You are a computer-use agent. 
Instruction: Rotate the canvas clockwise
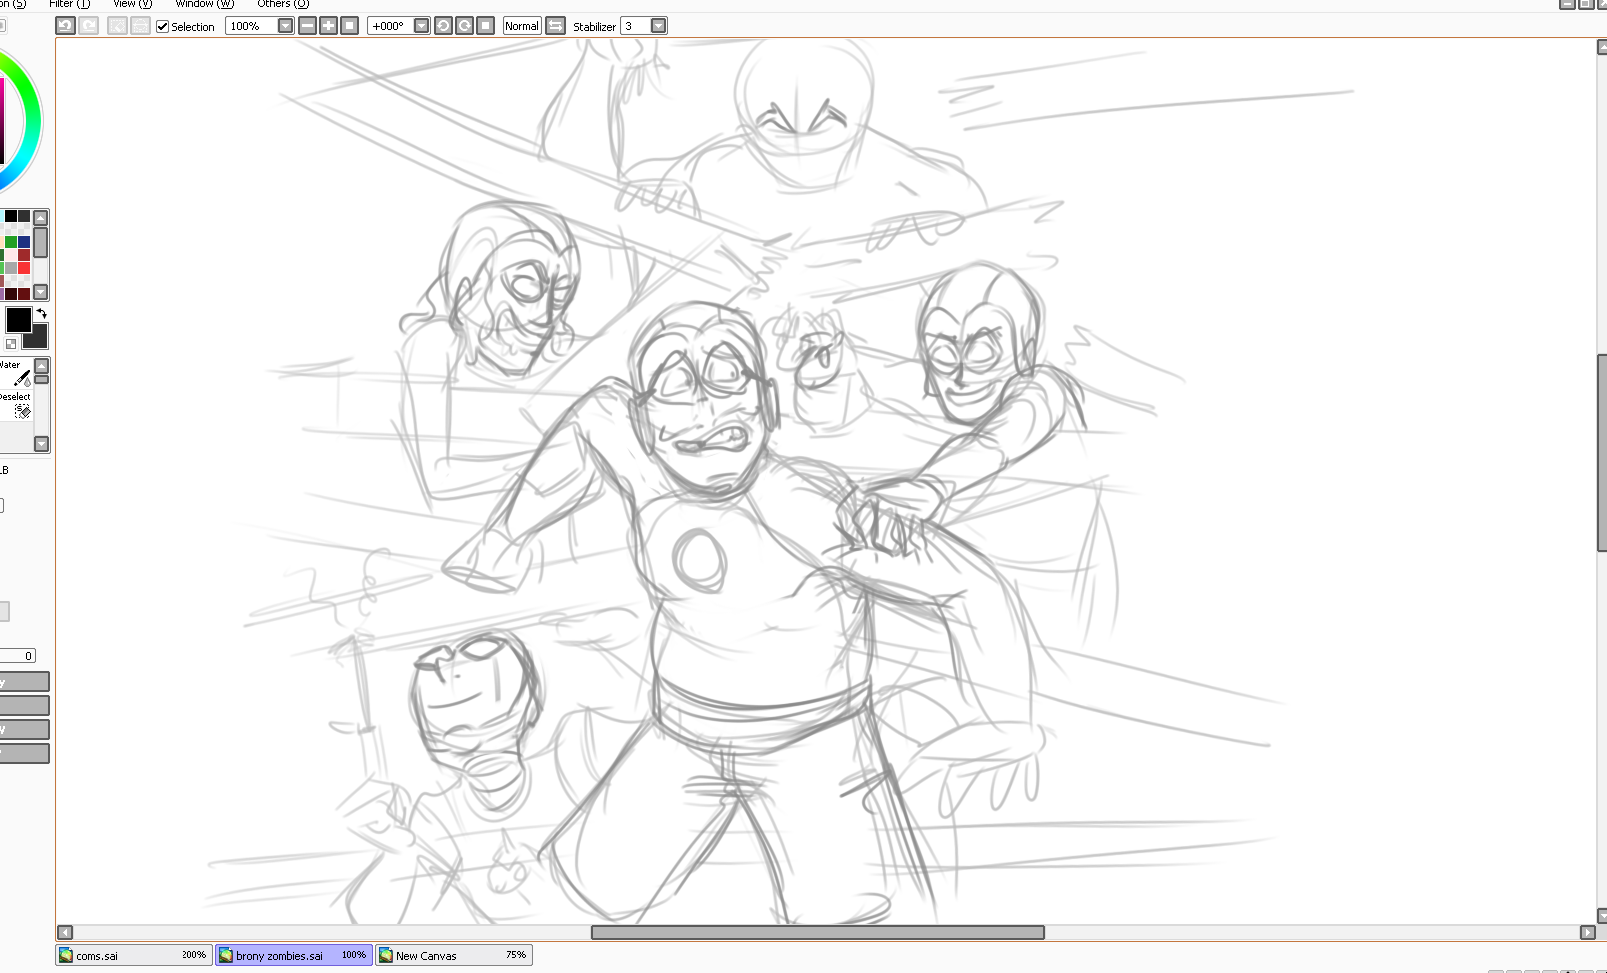(464, 26)
